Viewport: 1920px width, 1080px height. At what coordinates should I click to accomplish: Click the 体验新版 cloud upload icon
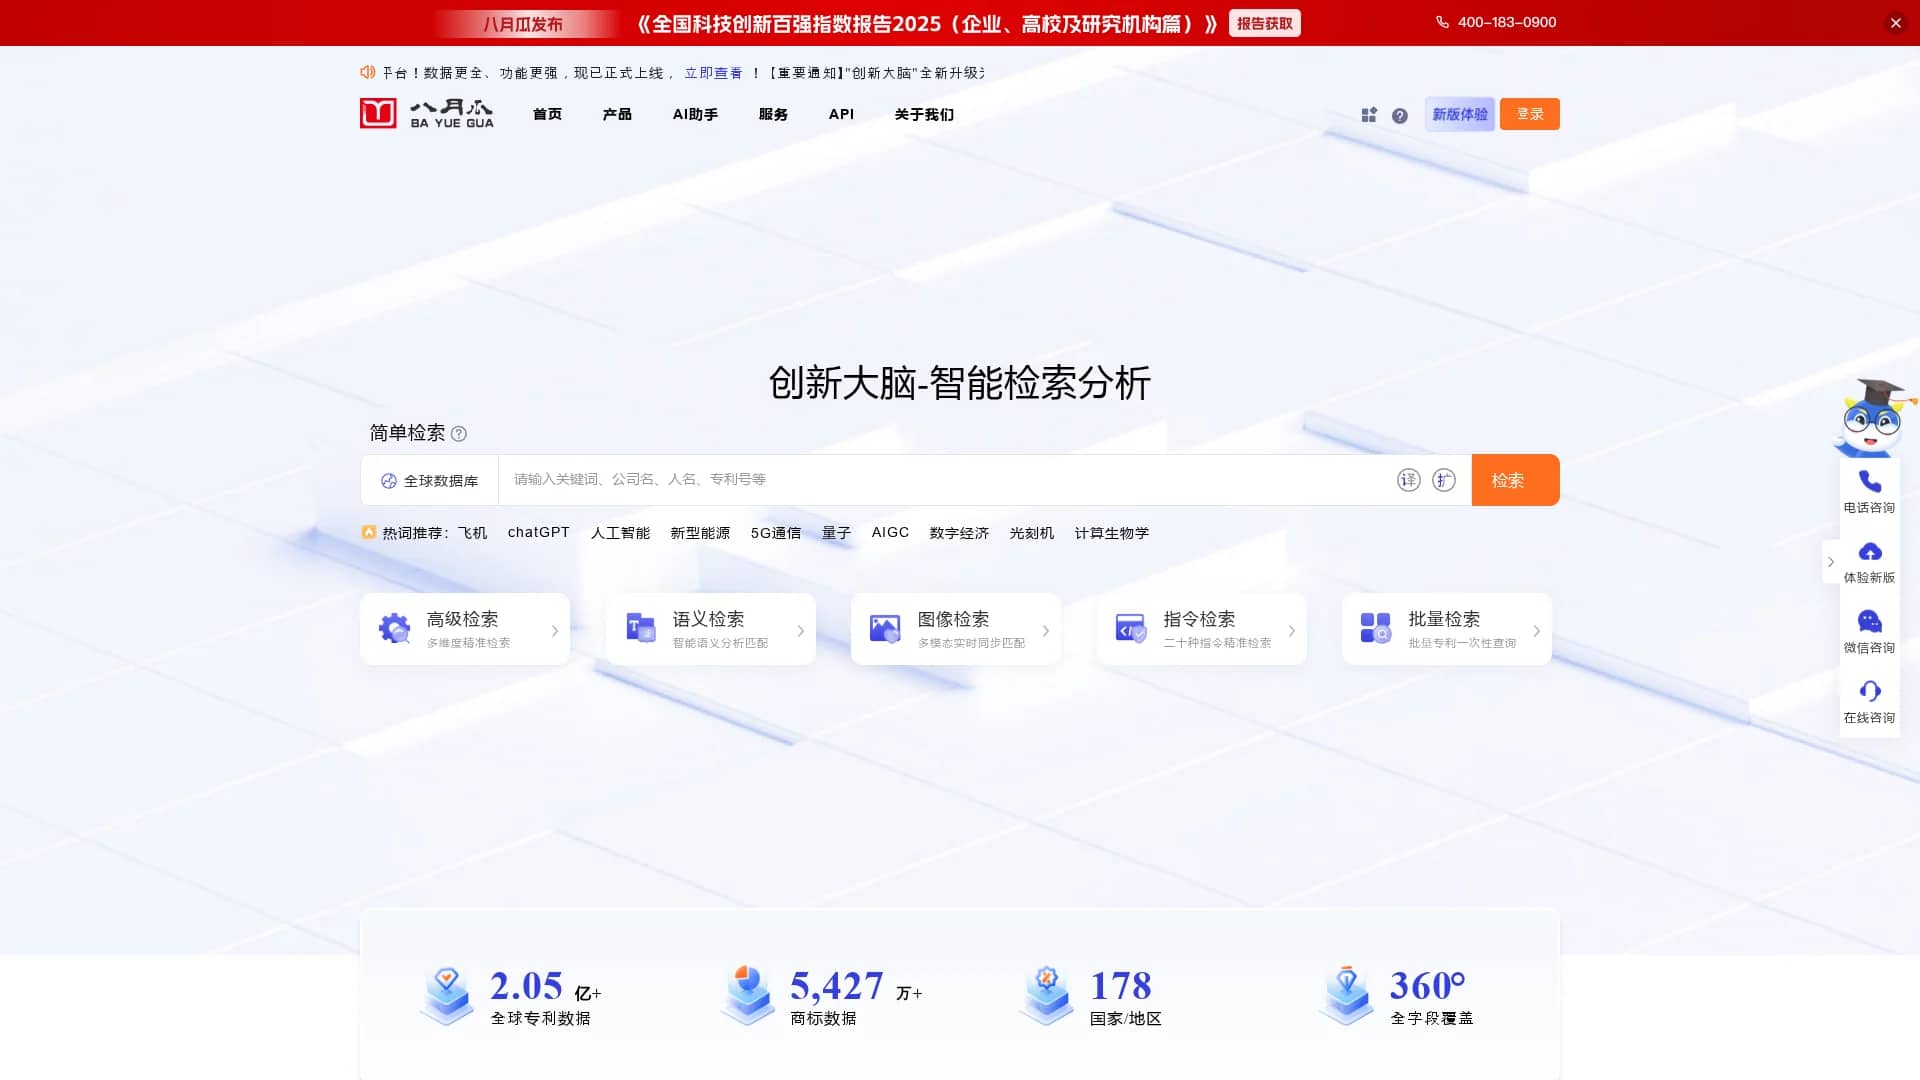[1870, 552]
